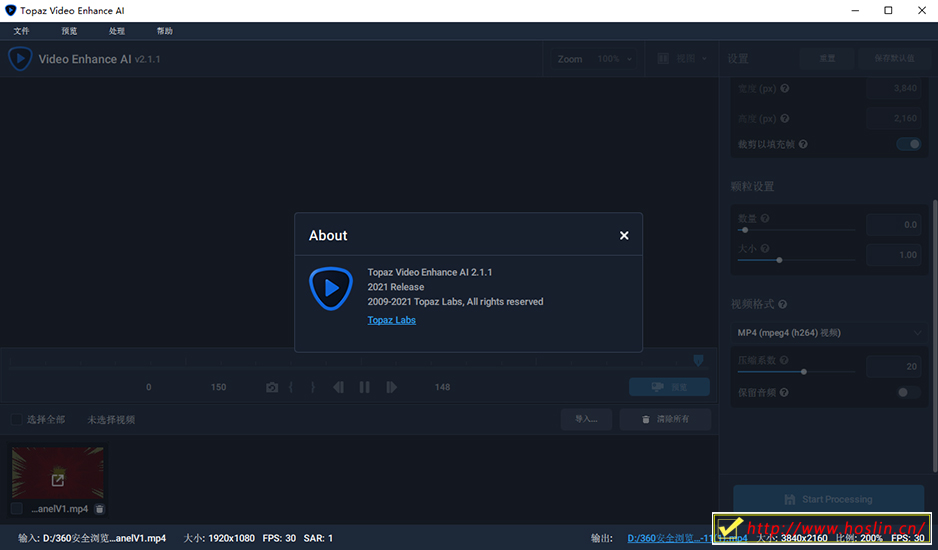938x550 pixels.
Task: Open the 文件 menu
Action: click(x=22, y=31)
